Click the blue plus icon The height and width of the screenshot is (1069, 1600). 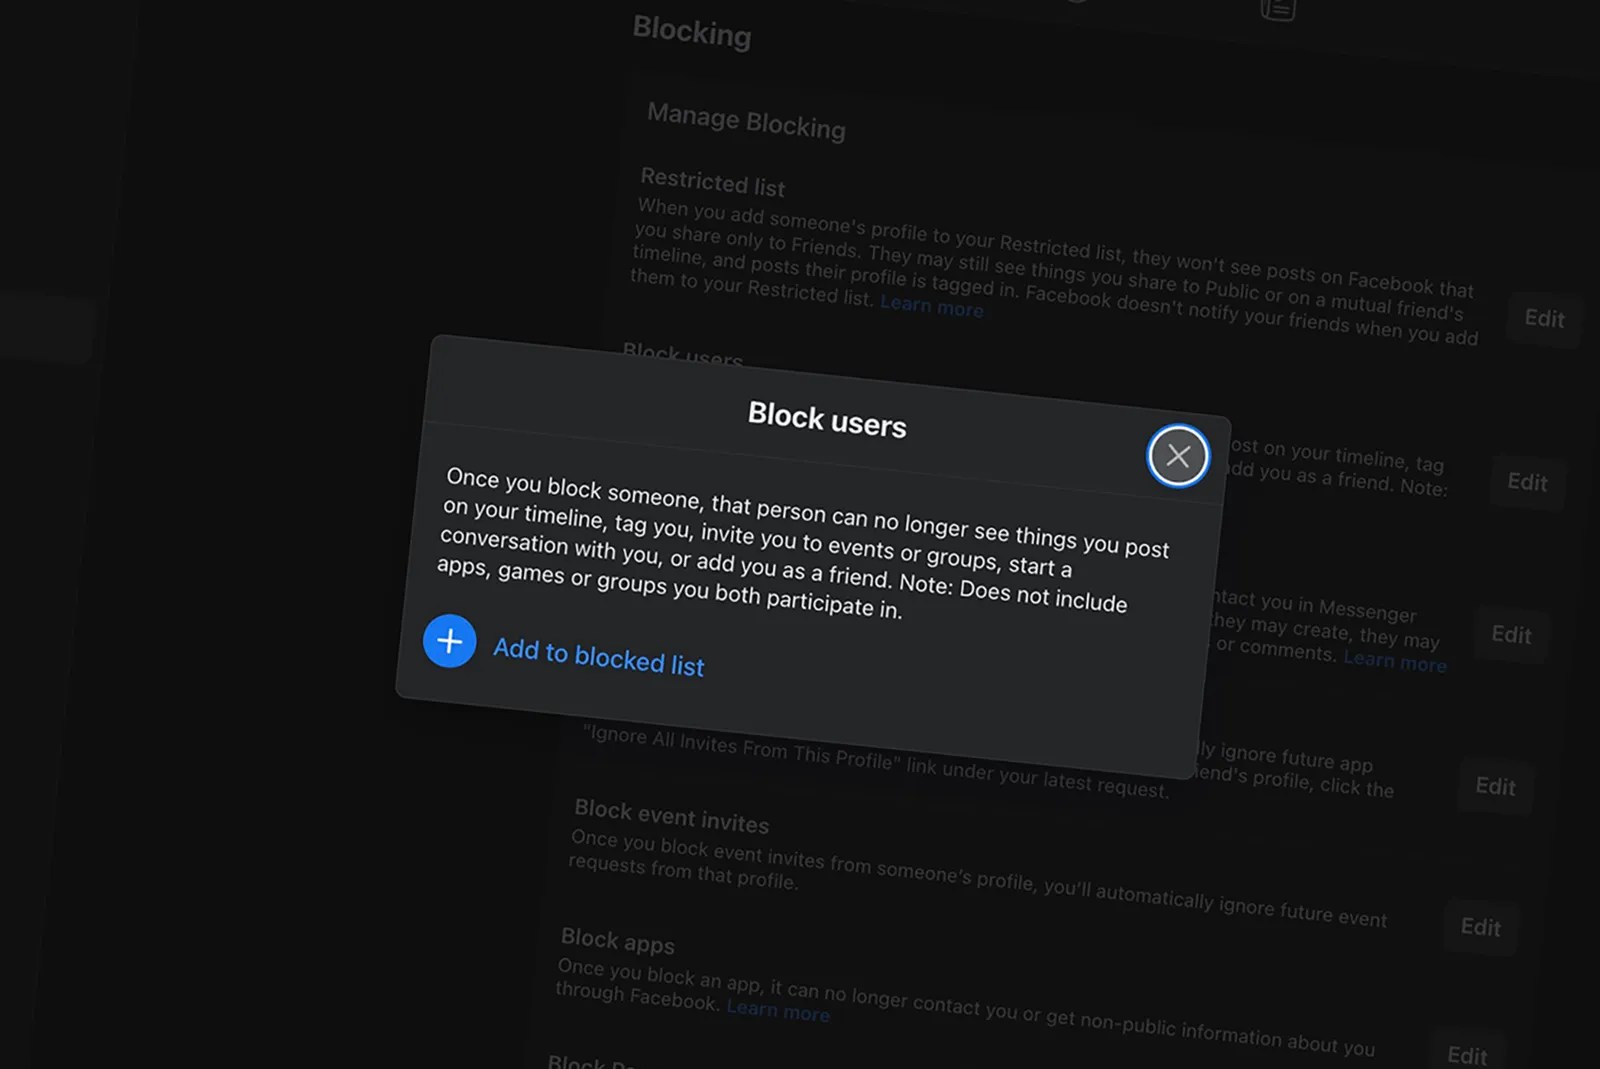pos(450,641)
